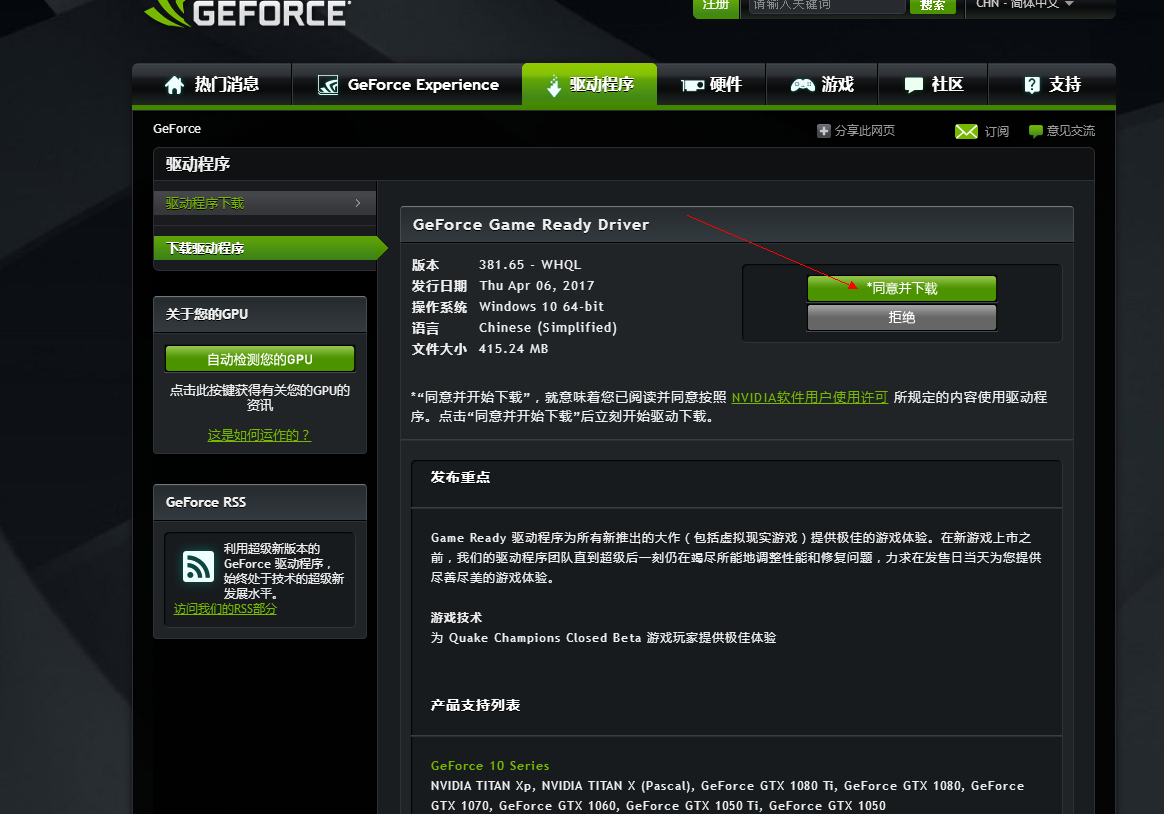
Task: Click the question mark support icon
Action: pyautogui.click(x=1032, y=85)
